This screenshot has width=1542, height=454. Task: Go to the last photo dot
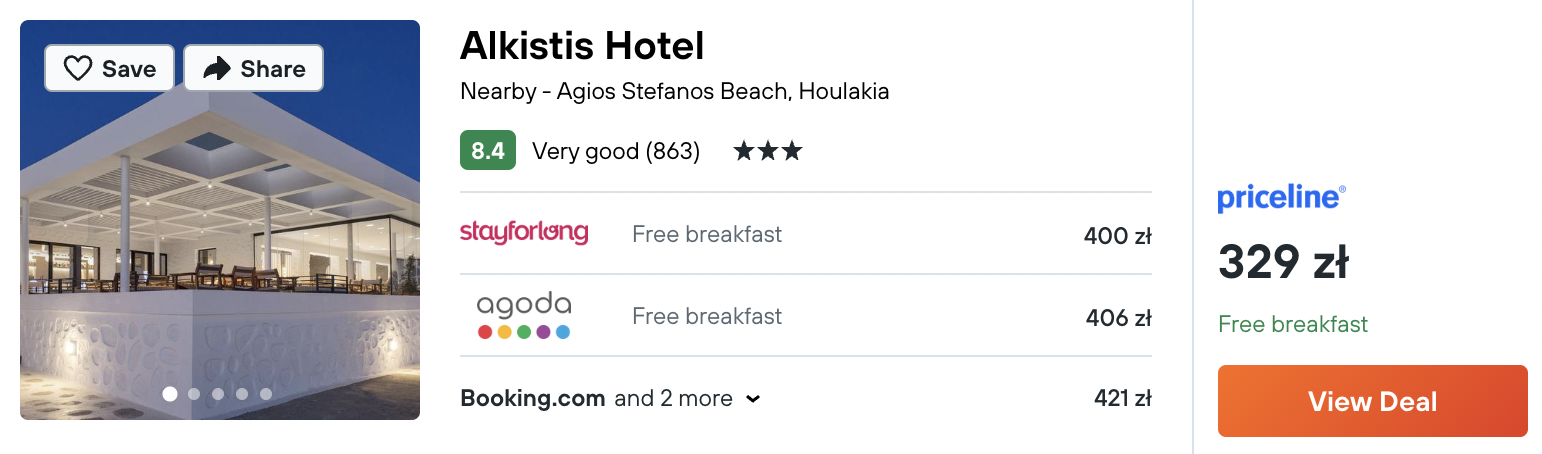266,394
